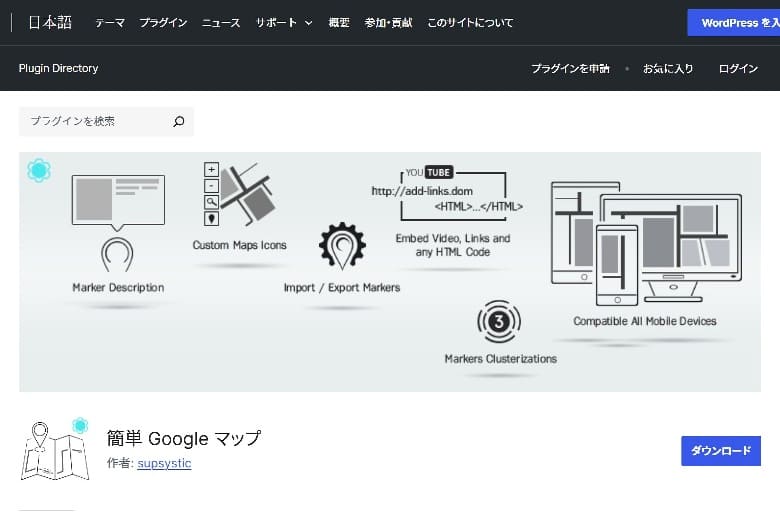Screen dimensions: 780x520
Task: Open the supsystic author link
Action: [x=164, y=463]
